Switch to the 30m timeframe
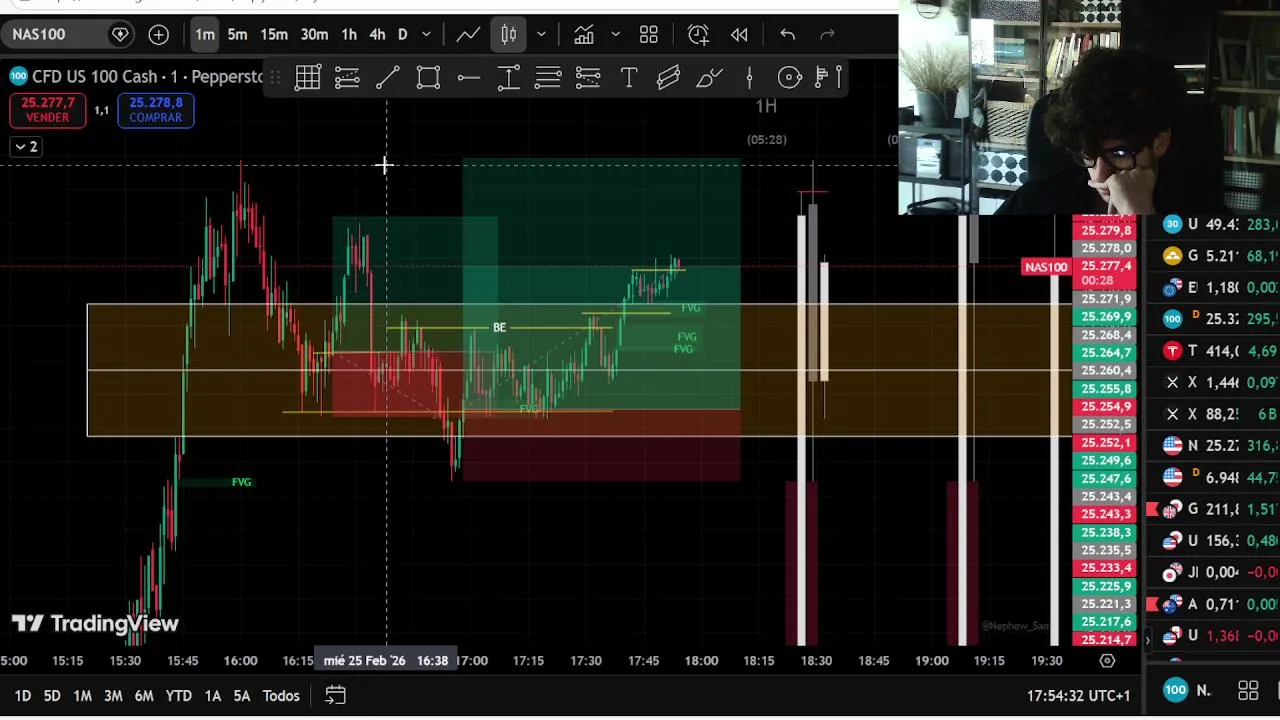 pos(314,34)
